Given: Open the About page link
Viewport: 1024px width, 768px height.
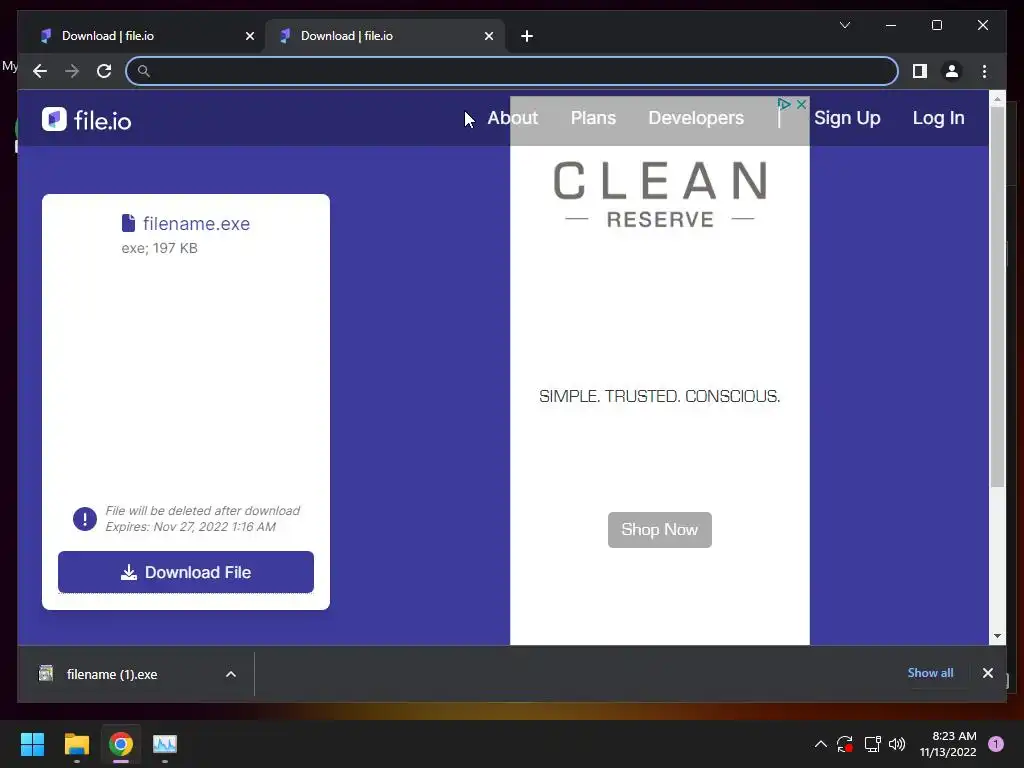Looking at the screenshot, I should [513, 118].
